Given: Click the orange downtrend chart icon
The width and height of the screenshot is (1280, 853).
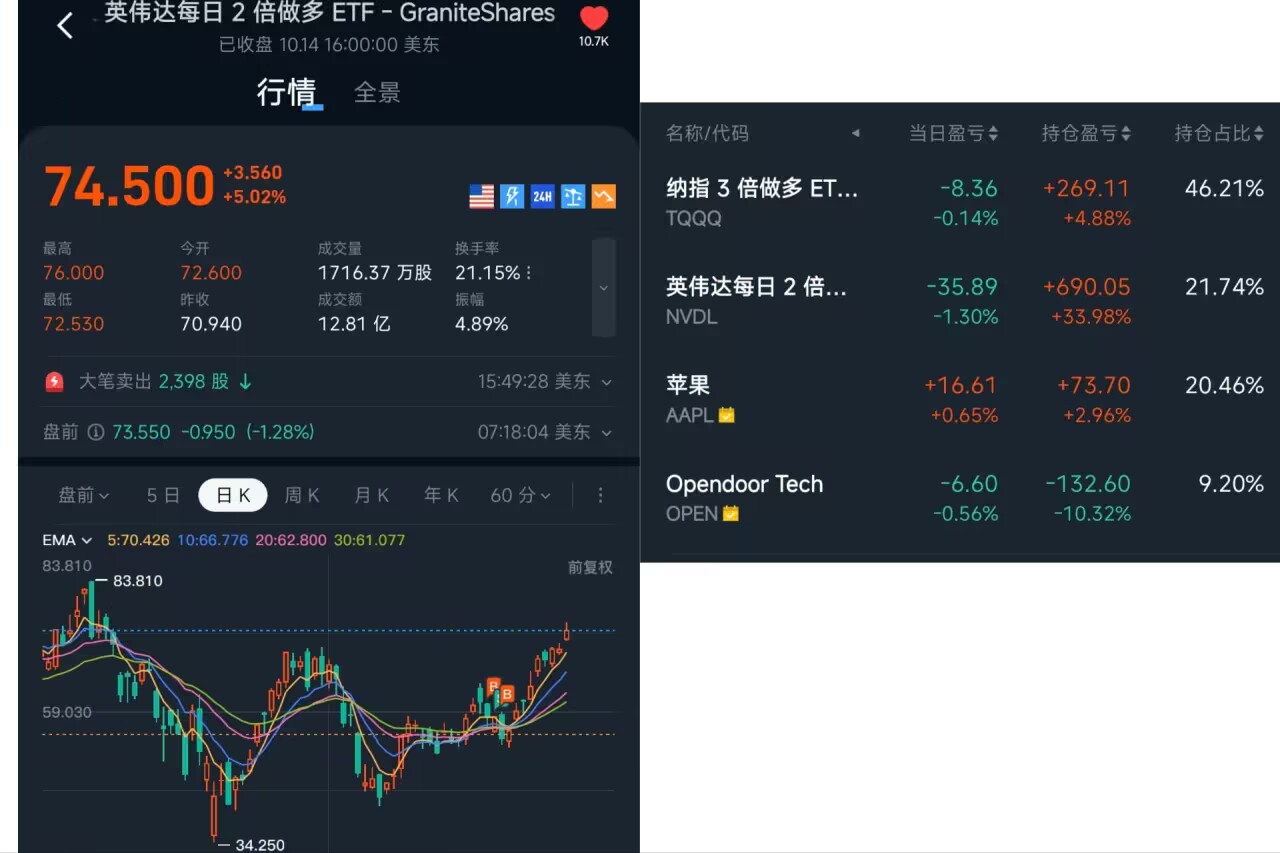Looking at the screenshot, I should click(x=603, y=196).
